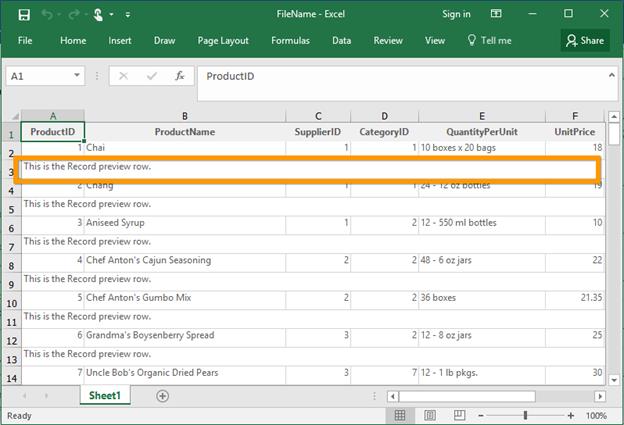Toggle Touch/Mouse mode icon

click(98, 15)
